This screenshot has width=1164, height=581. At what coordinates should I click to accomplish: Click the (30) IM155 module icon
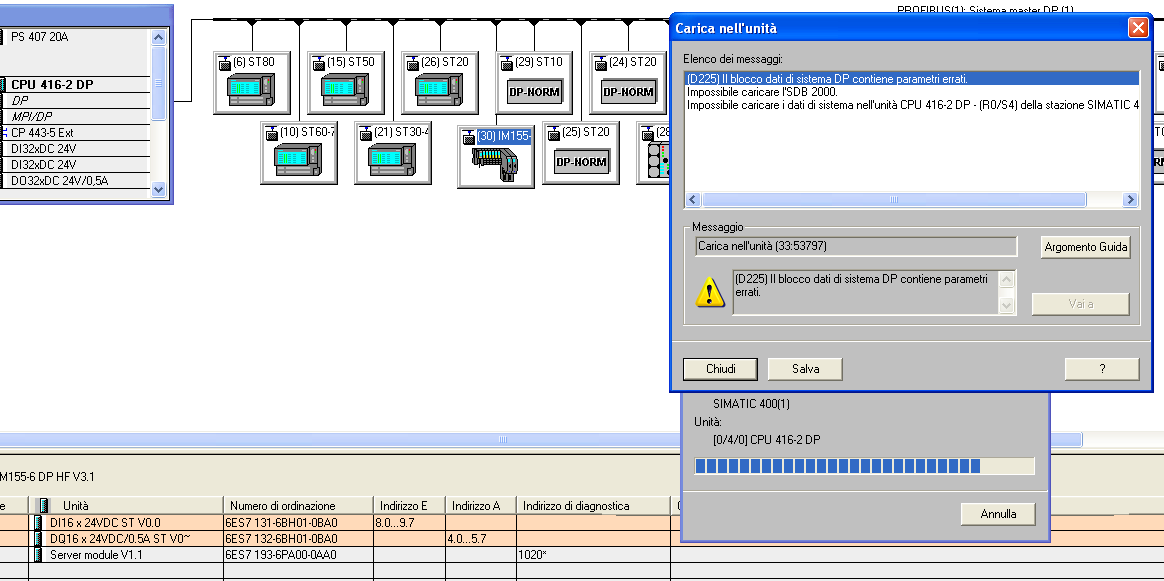coord(496,163)
